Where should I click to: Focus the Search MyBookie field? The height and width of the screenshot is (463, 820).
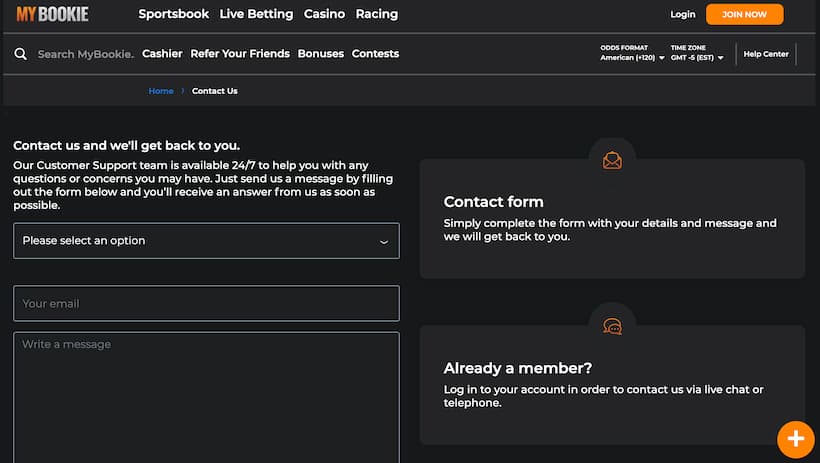pyautogui.click(x=85, y=54)
